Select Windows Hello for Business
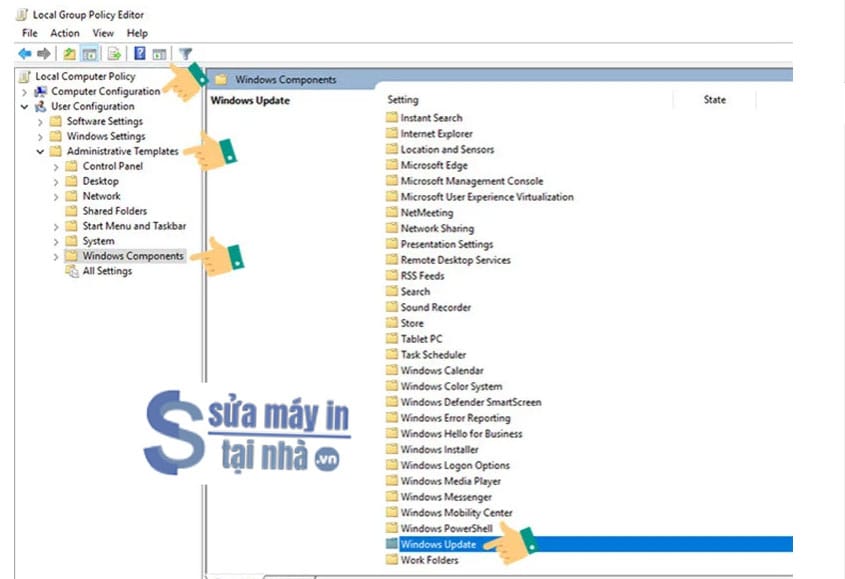 click(x=461, y=433)
